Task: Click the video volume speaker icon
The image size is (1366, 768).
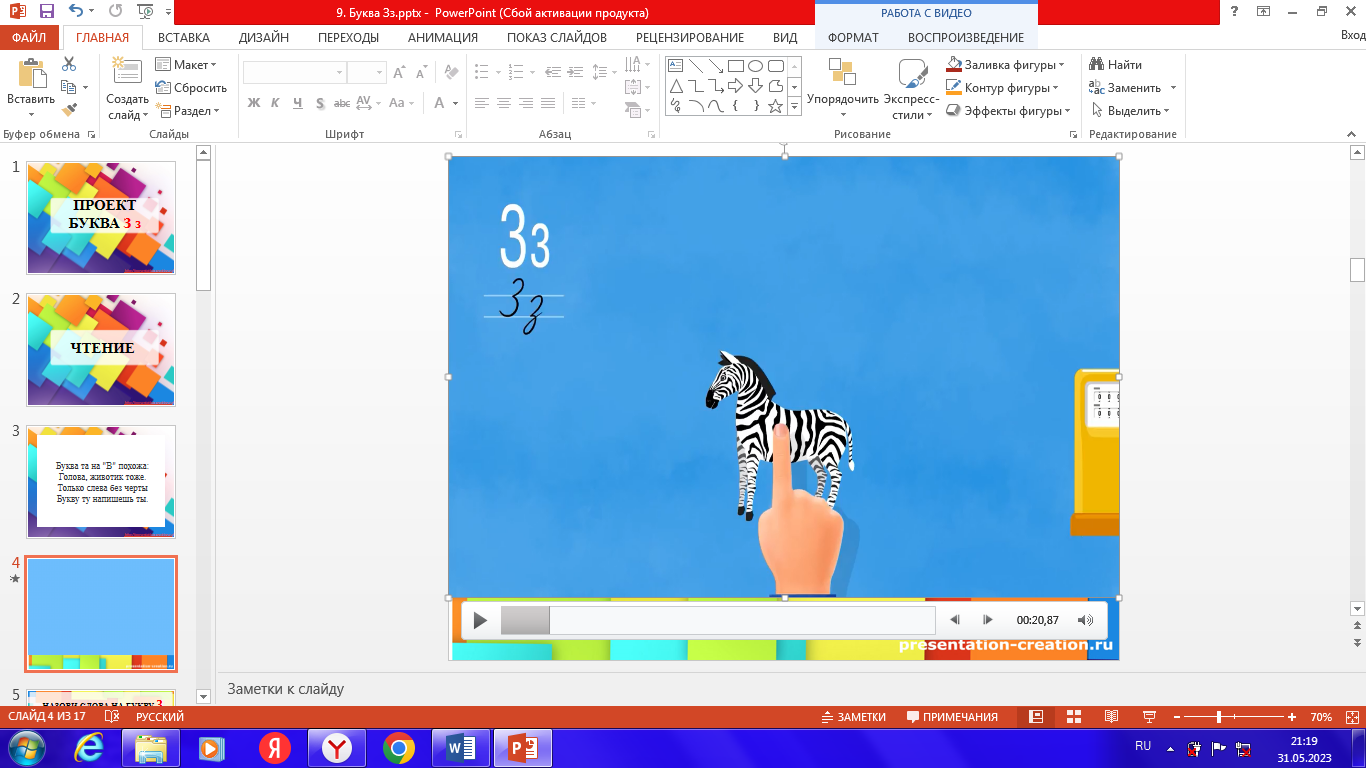Action: pyautogui.click(x=1085, y=621)
